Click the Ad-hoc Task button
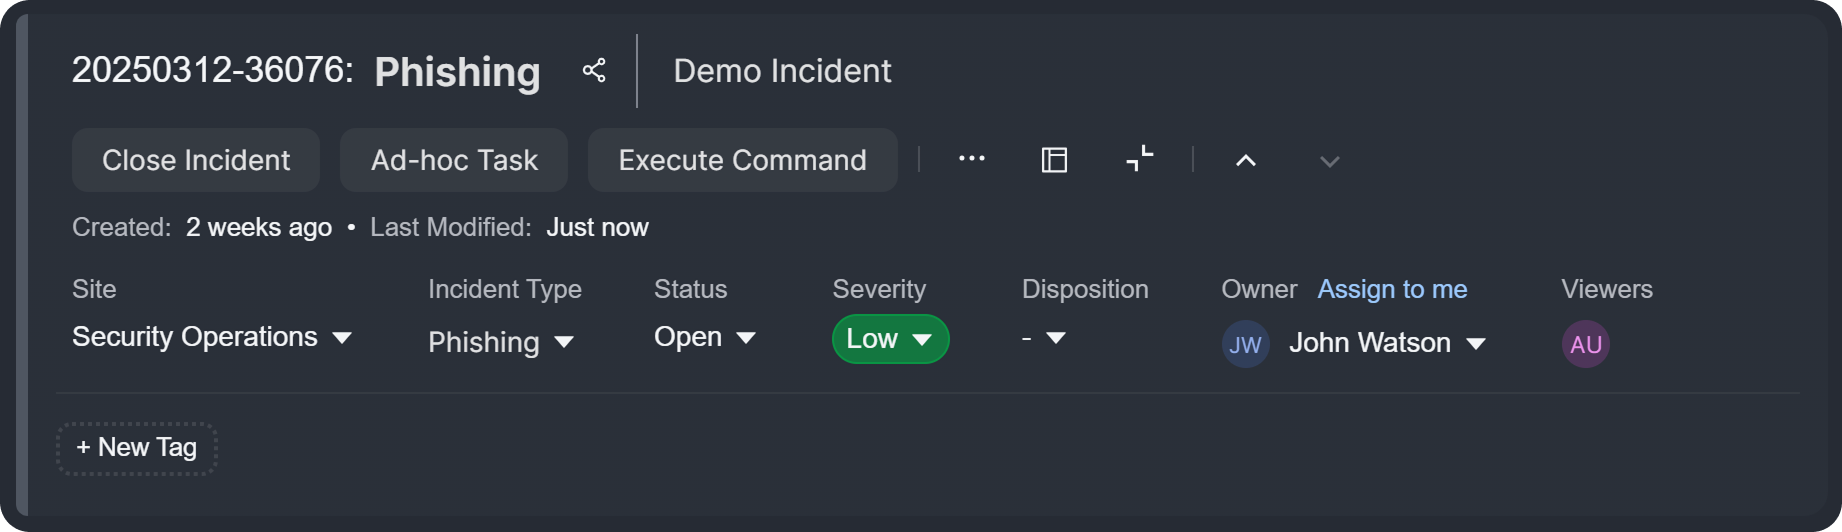 (x=454, y=160)
